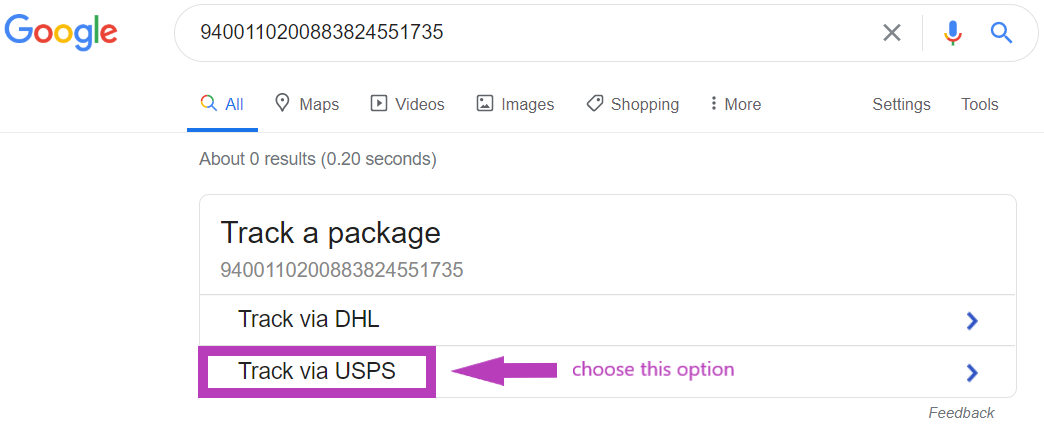Switch to the All results tab
Image resolution: width=1044 pixels, height=427 pixels.
click(222, 104)
